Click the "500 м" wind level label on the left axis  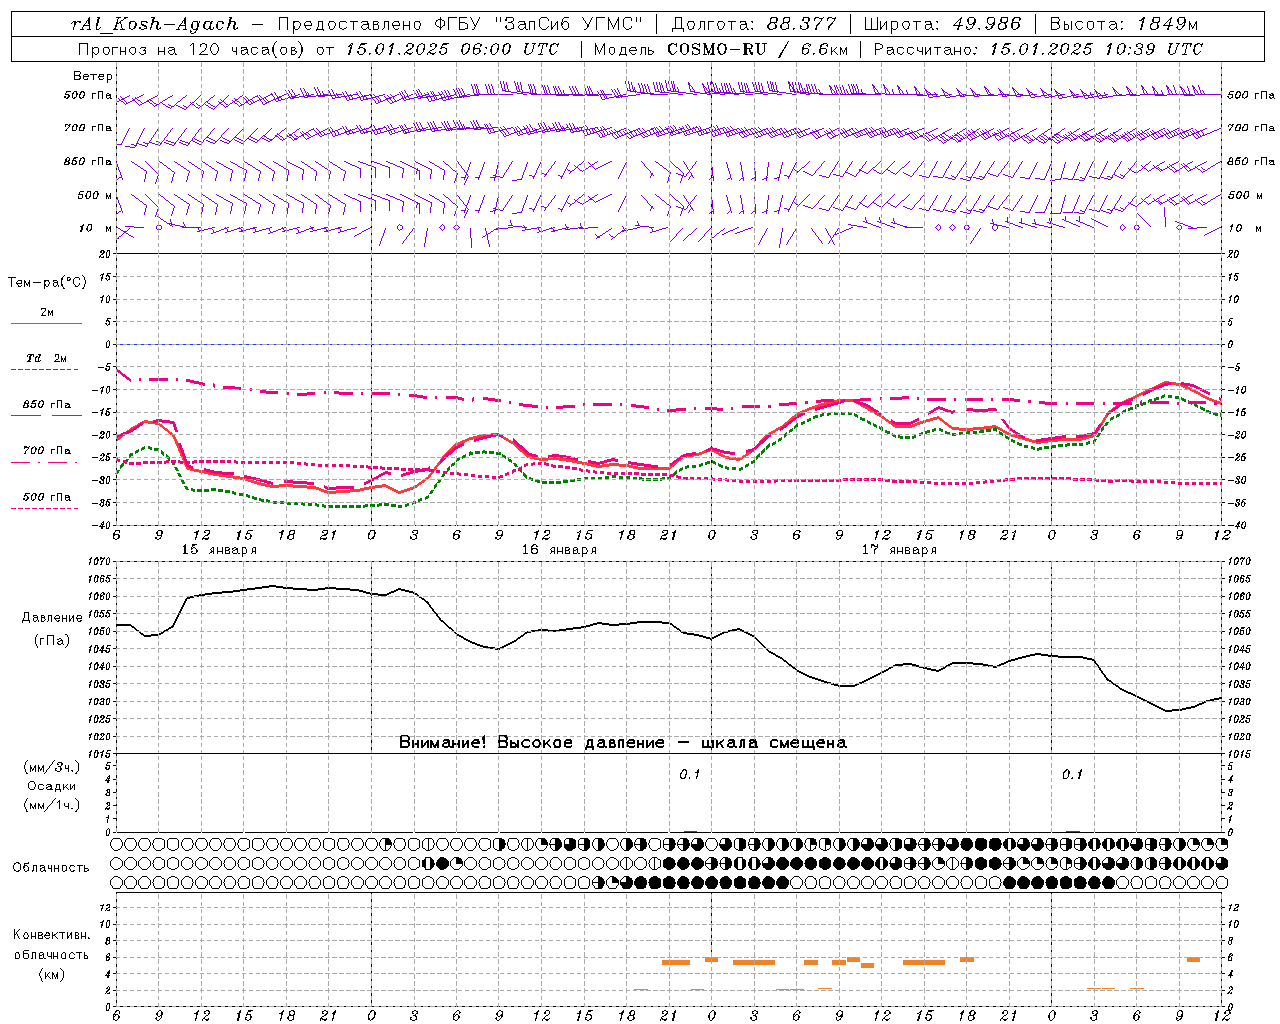click(95, 195)
